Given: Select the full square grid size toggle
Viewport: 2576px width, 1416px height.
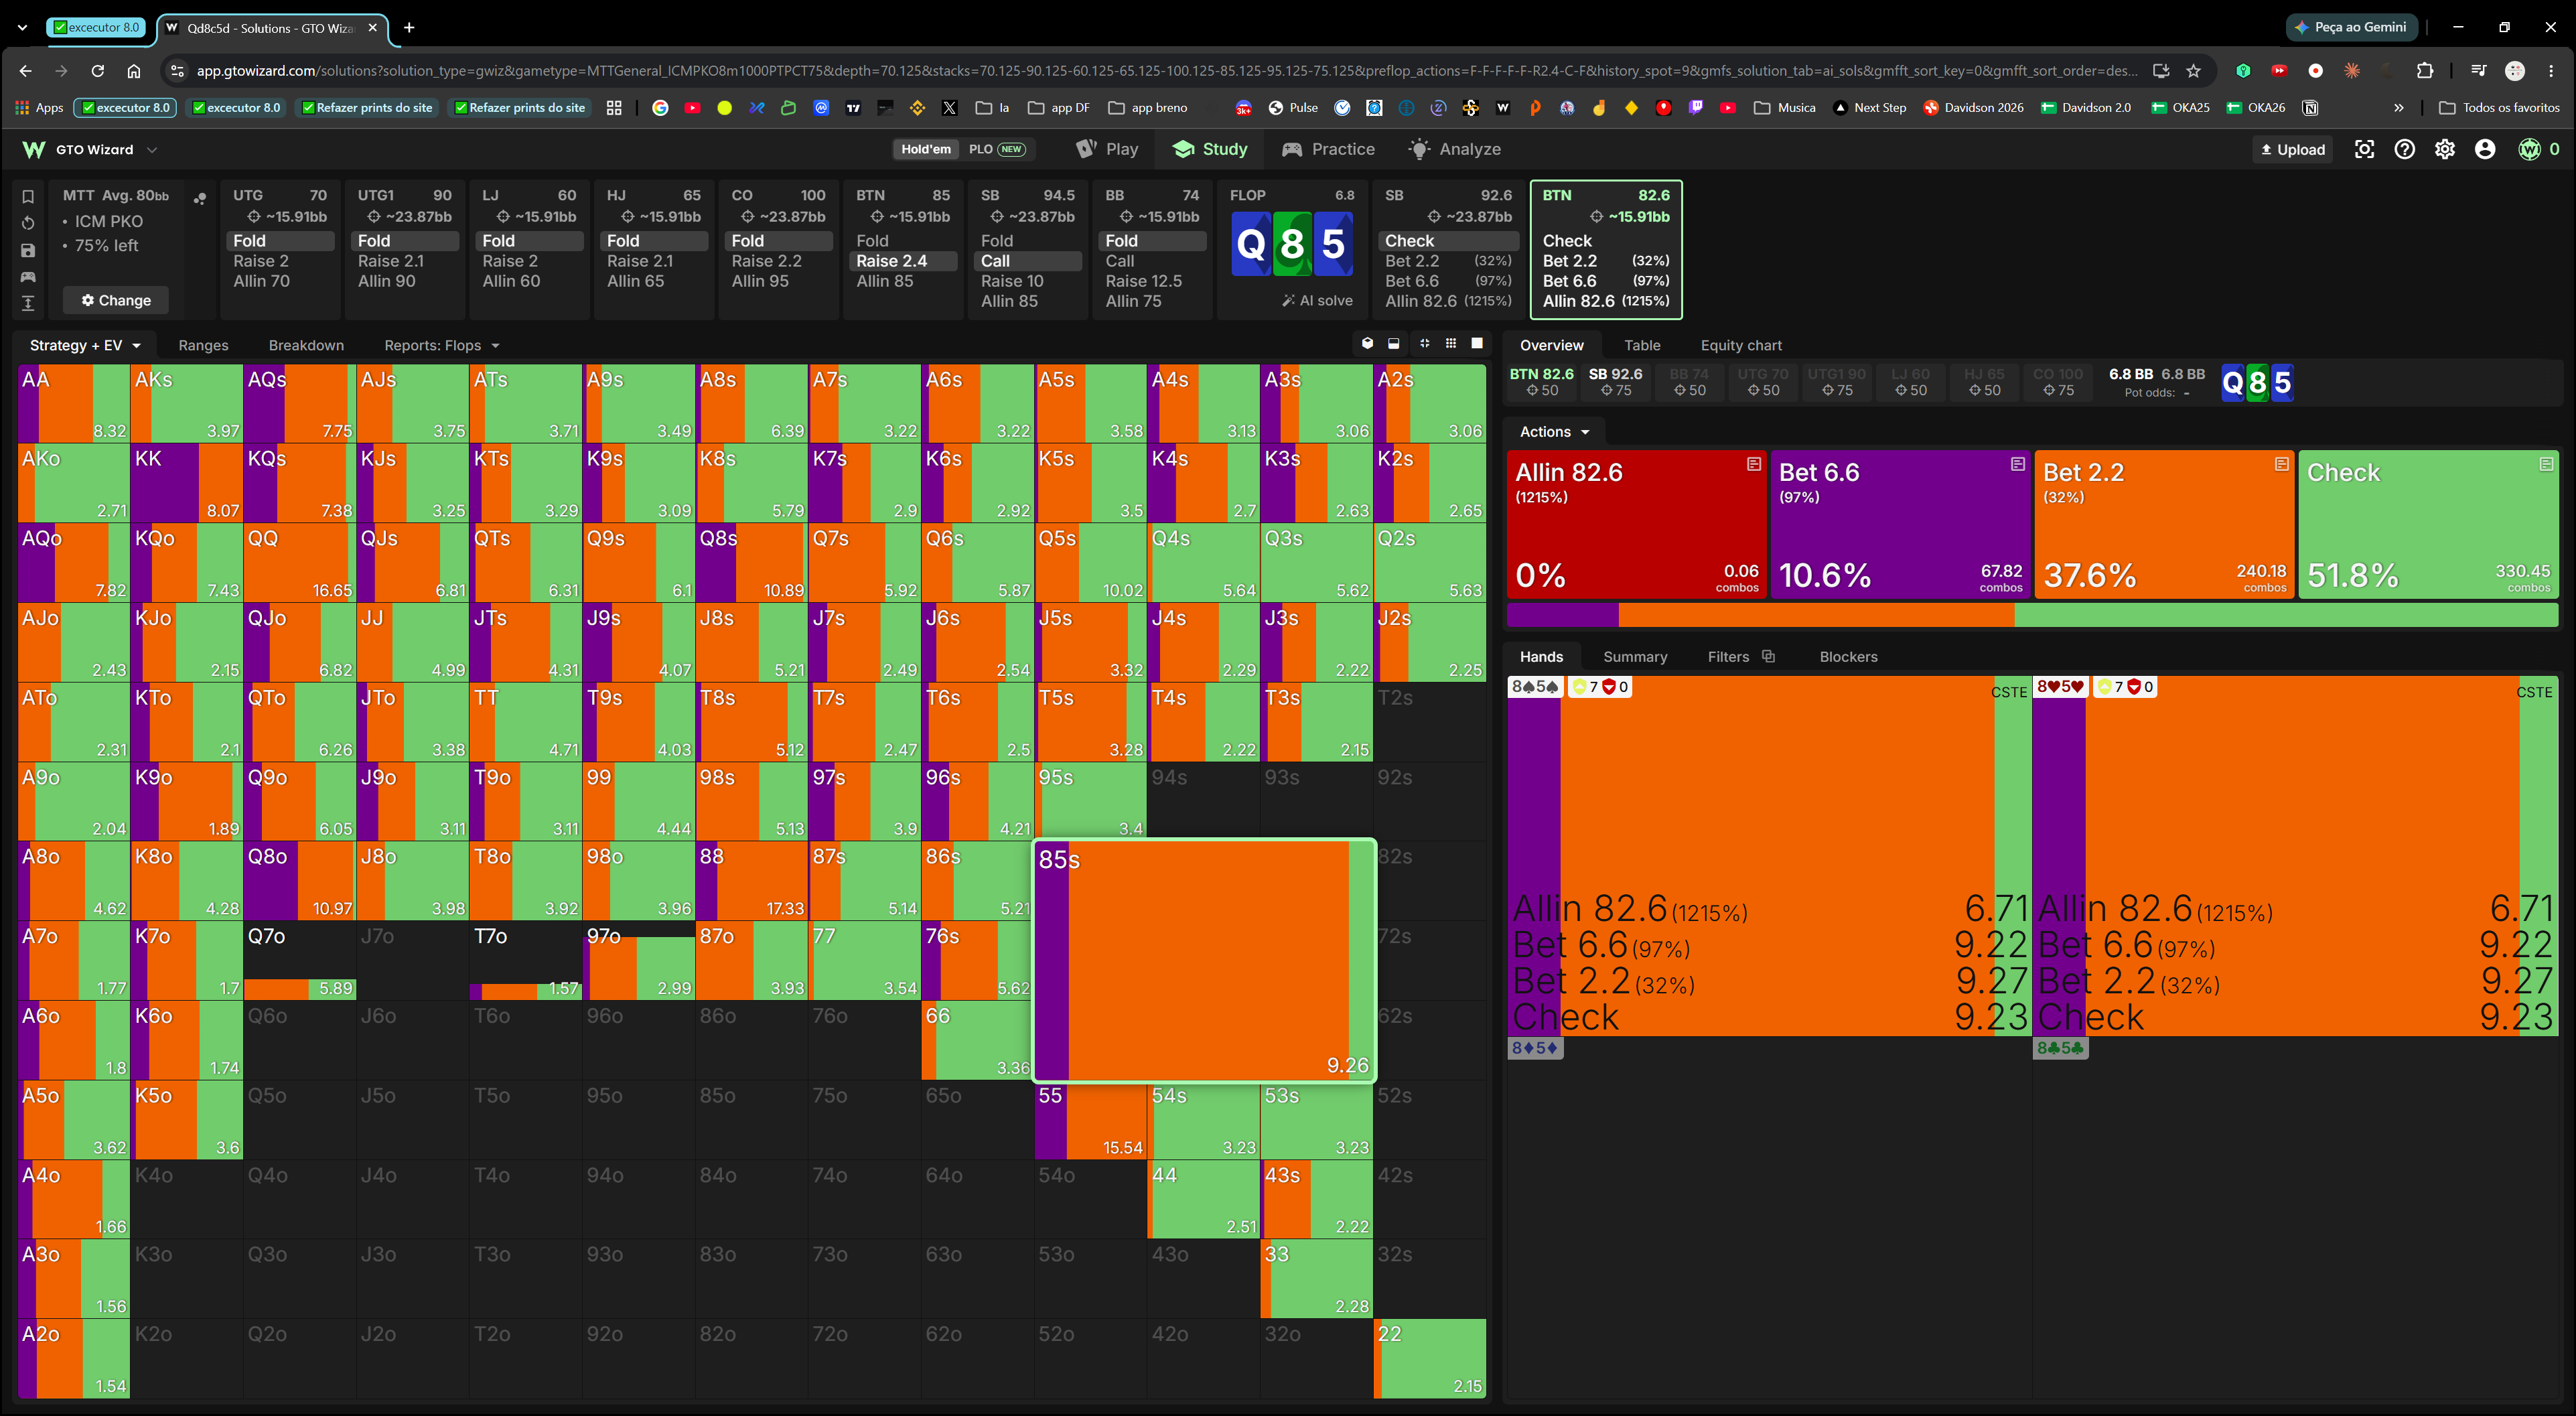Looking at the screenshot, I should [1477, 343].
